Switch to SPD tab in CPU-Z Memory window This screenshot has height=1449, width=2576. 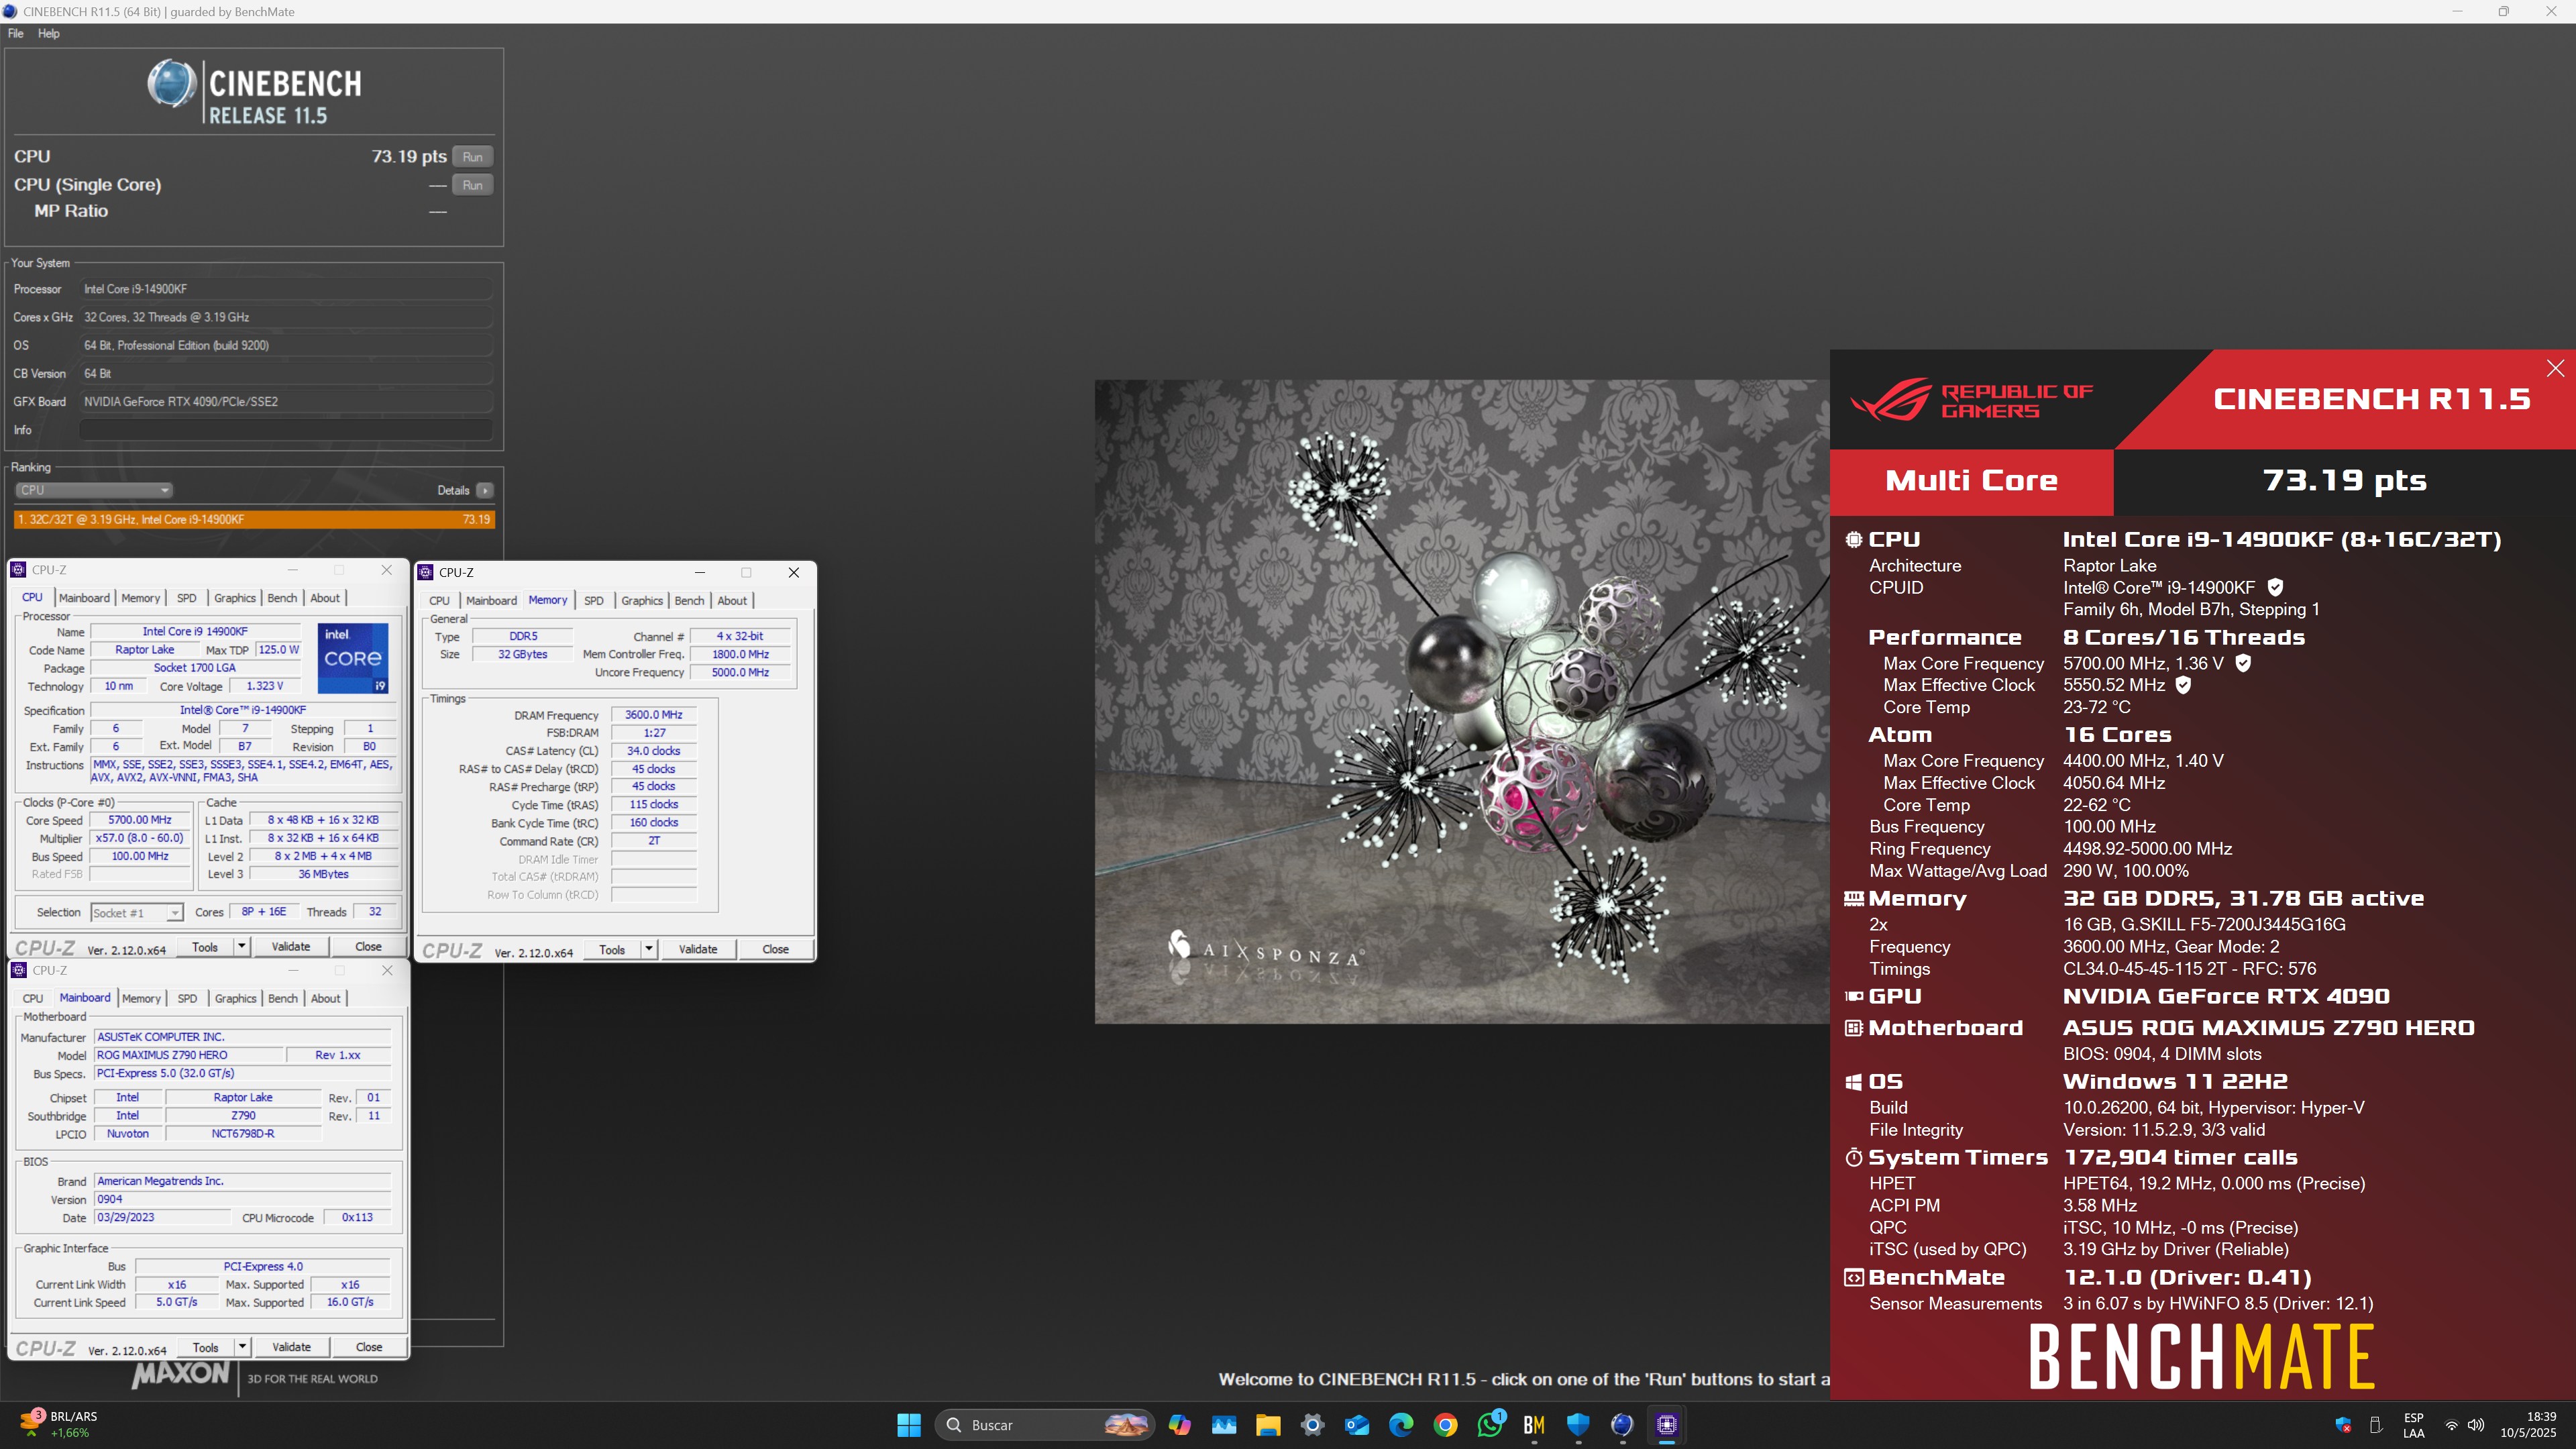click(x=594, y=601)
